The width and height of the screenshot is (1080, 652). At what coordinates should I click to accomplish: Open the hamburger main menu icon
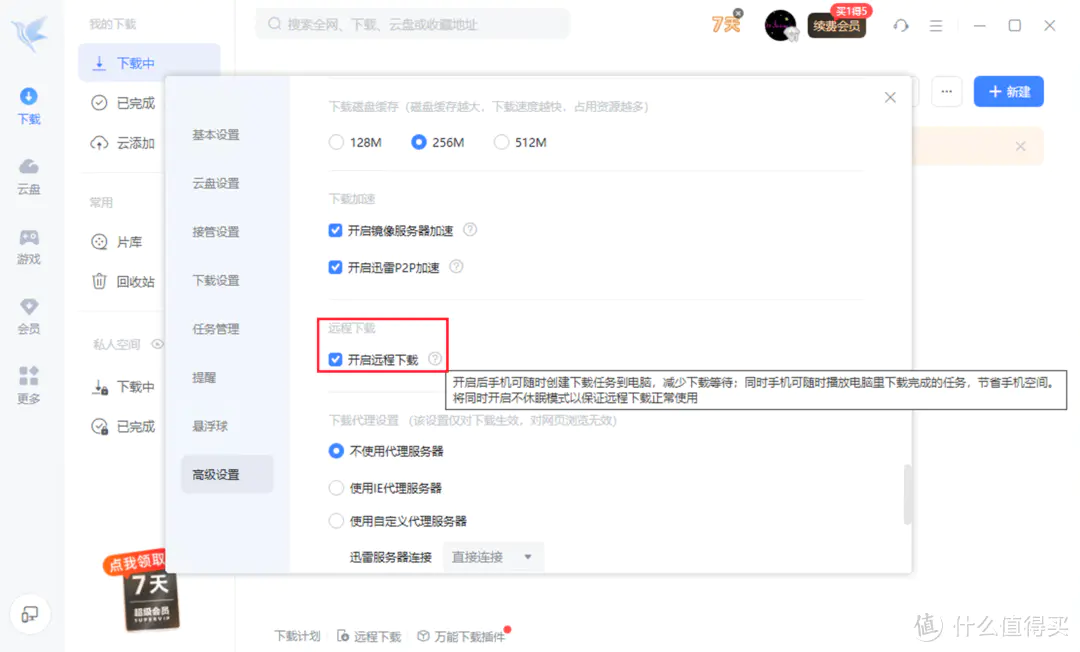tap(935, 26)
